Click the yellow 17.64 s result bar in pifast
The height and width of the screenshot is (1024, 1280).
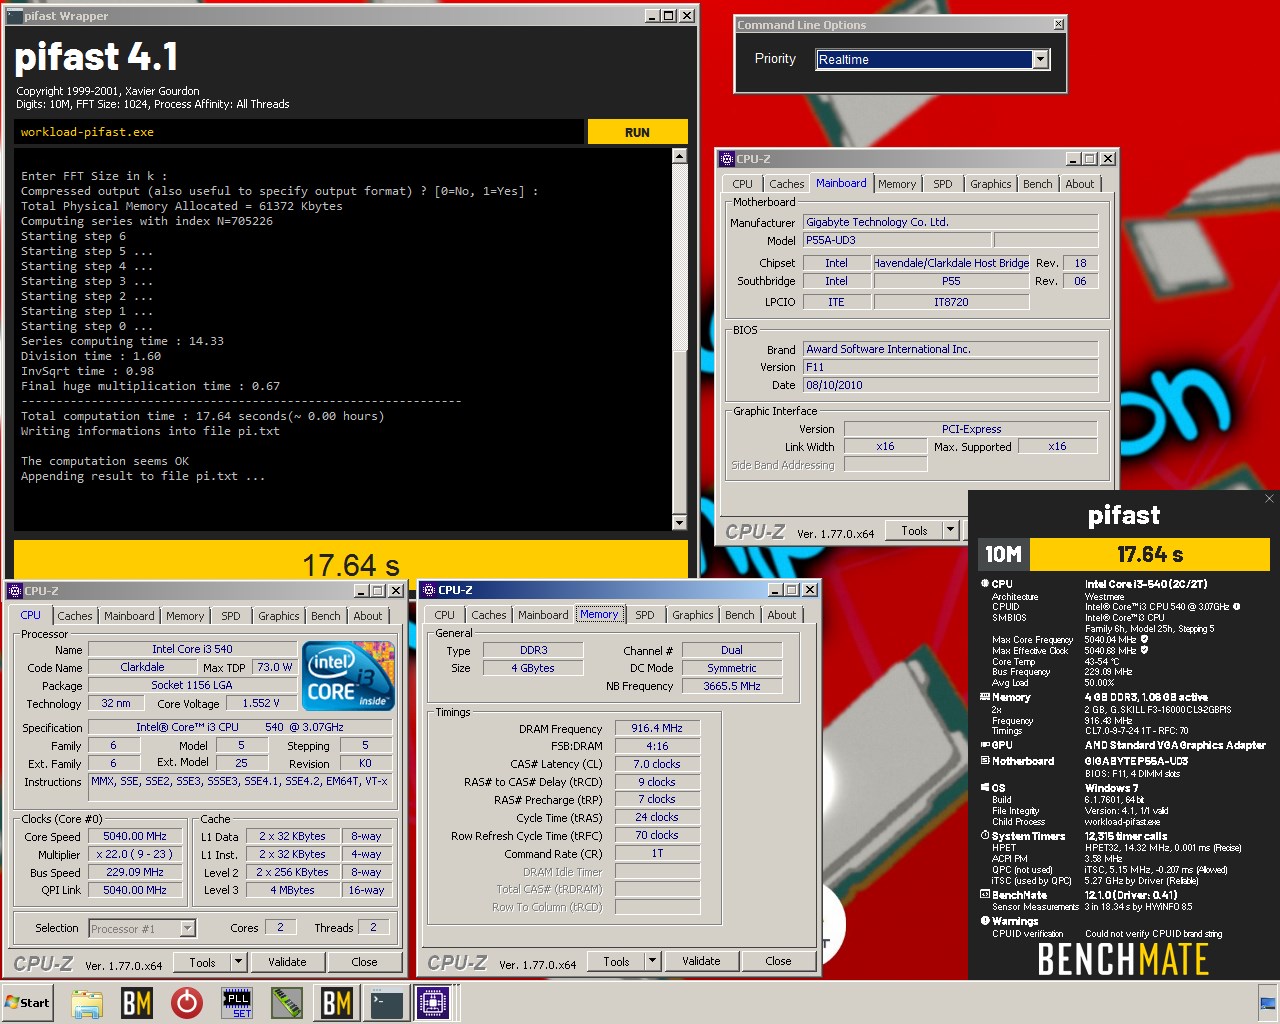[351, 562]
